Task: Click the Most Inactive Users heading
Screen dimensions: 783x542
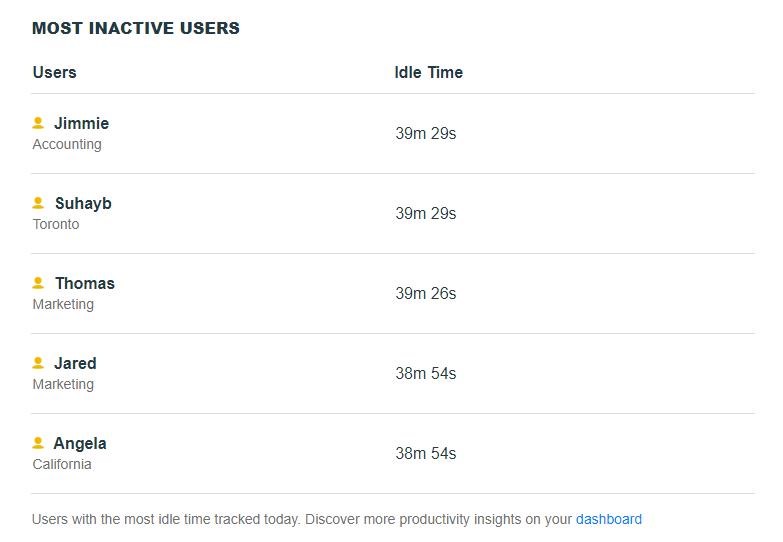Action: click(136, 28)
